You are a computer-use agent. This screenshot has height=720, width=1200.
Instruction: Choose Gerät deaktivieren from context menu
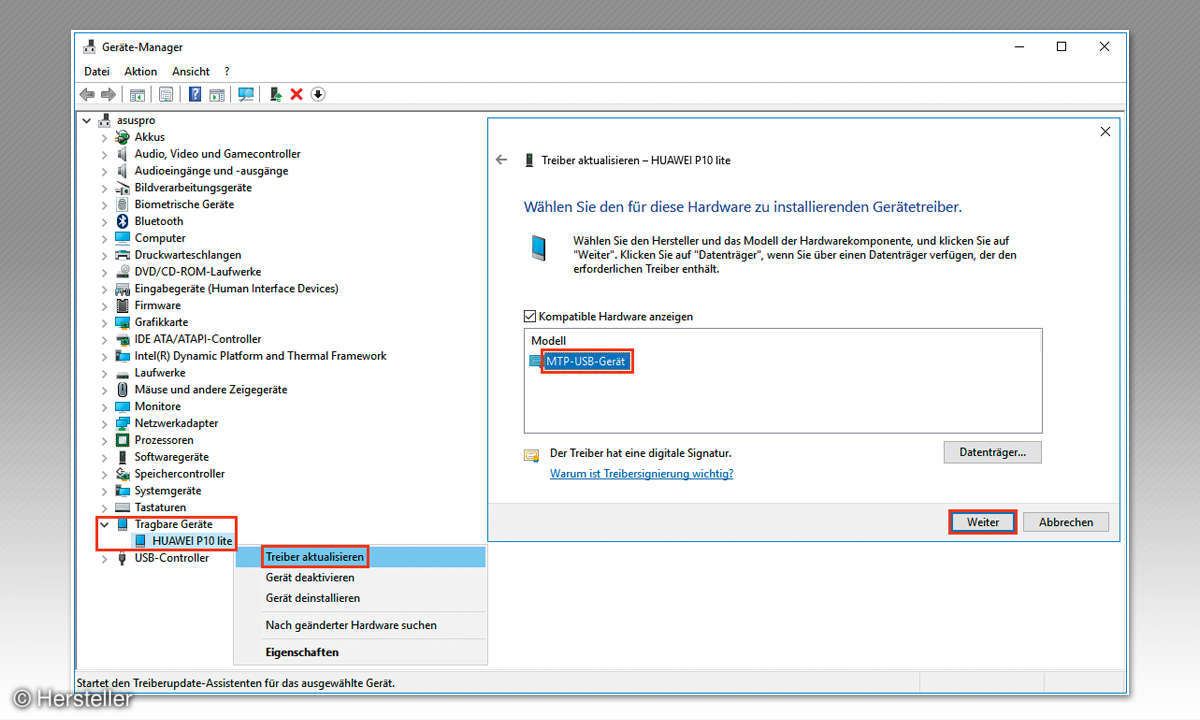[x=360, y=577]
